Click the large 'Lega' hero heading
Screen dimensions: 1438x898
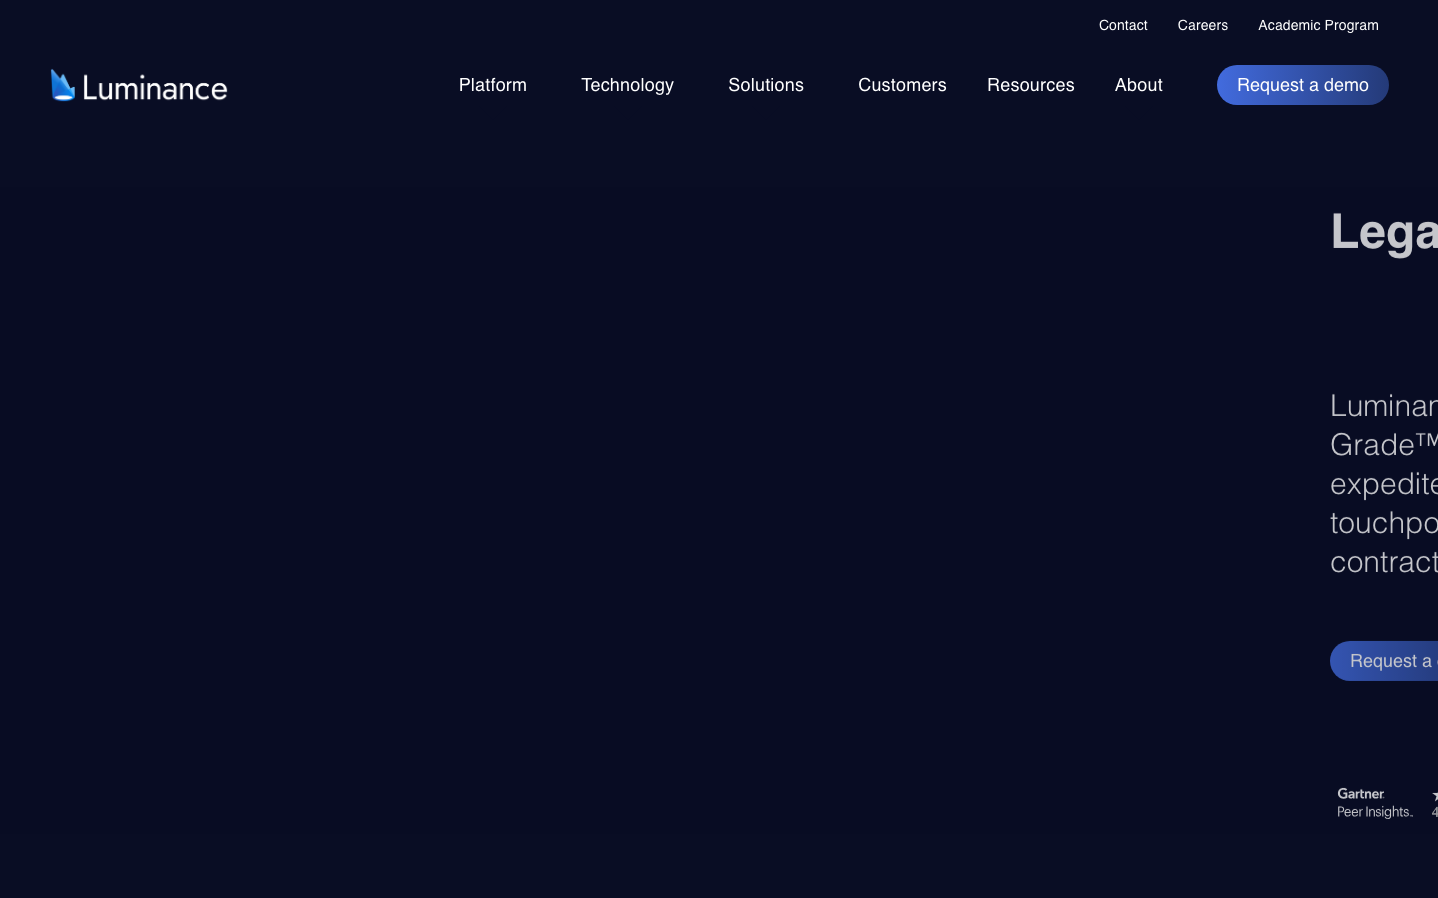tap(1383, 232)
